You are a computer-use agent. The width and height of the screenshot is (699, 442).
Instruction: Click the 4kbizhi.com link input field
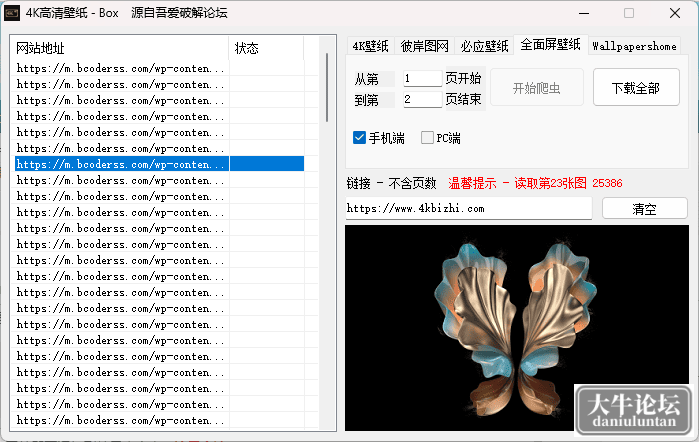pos(469,208)
